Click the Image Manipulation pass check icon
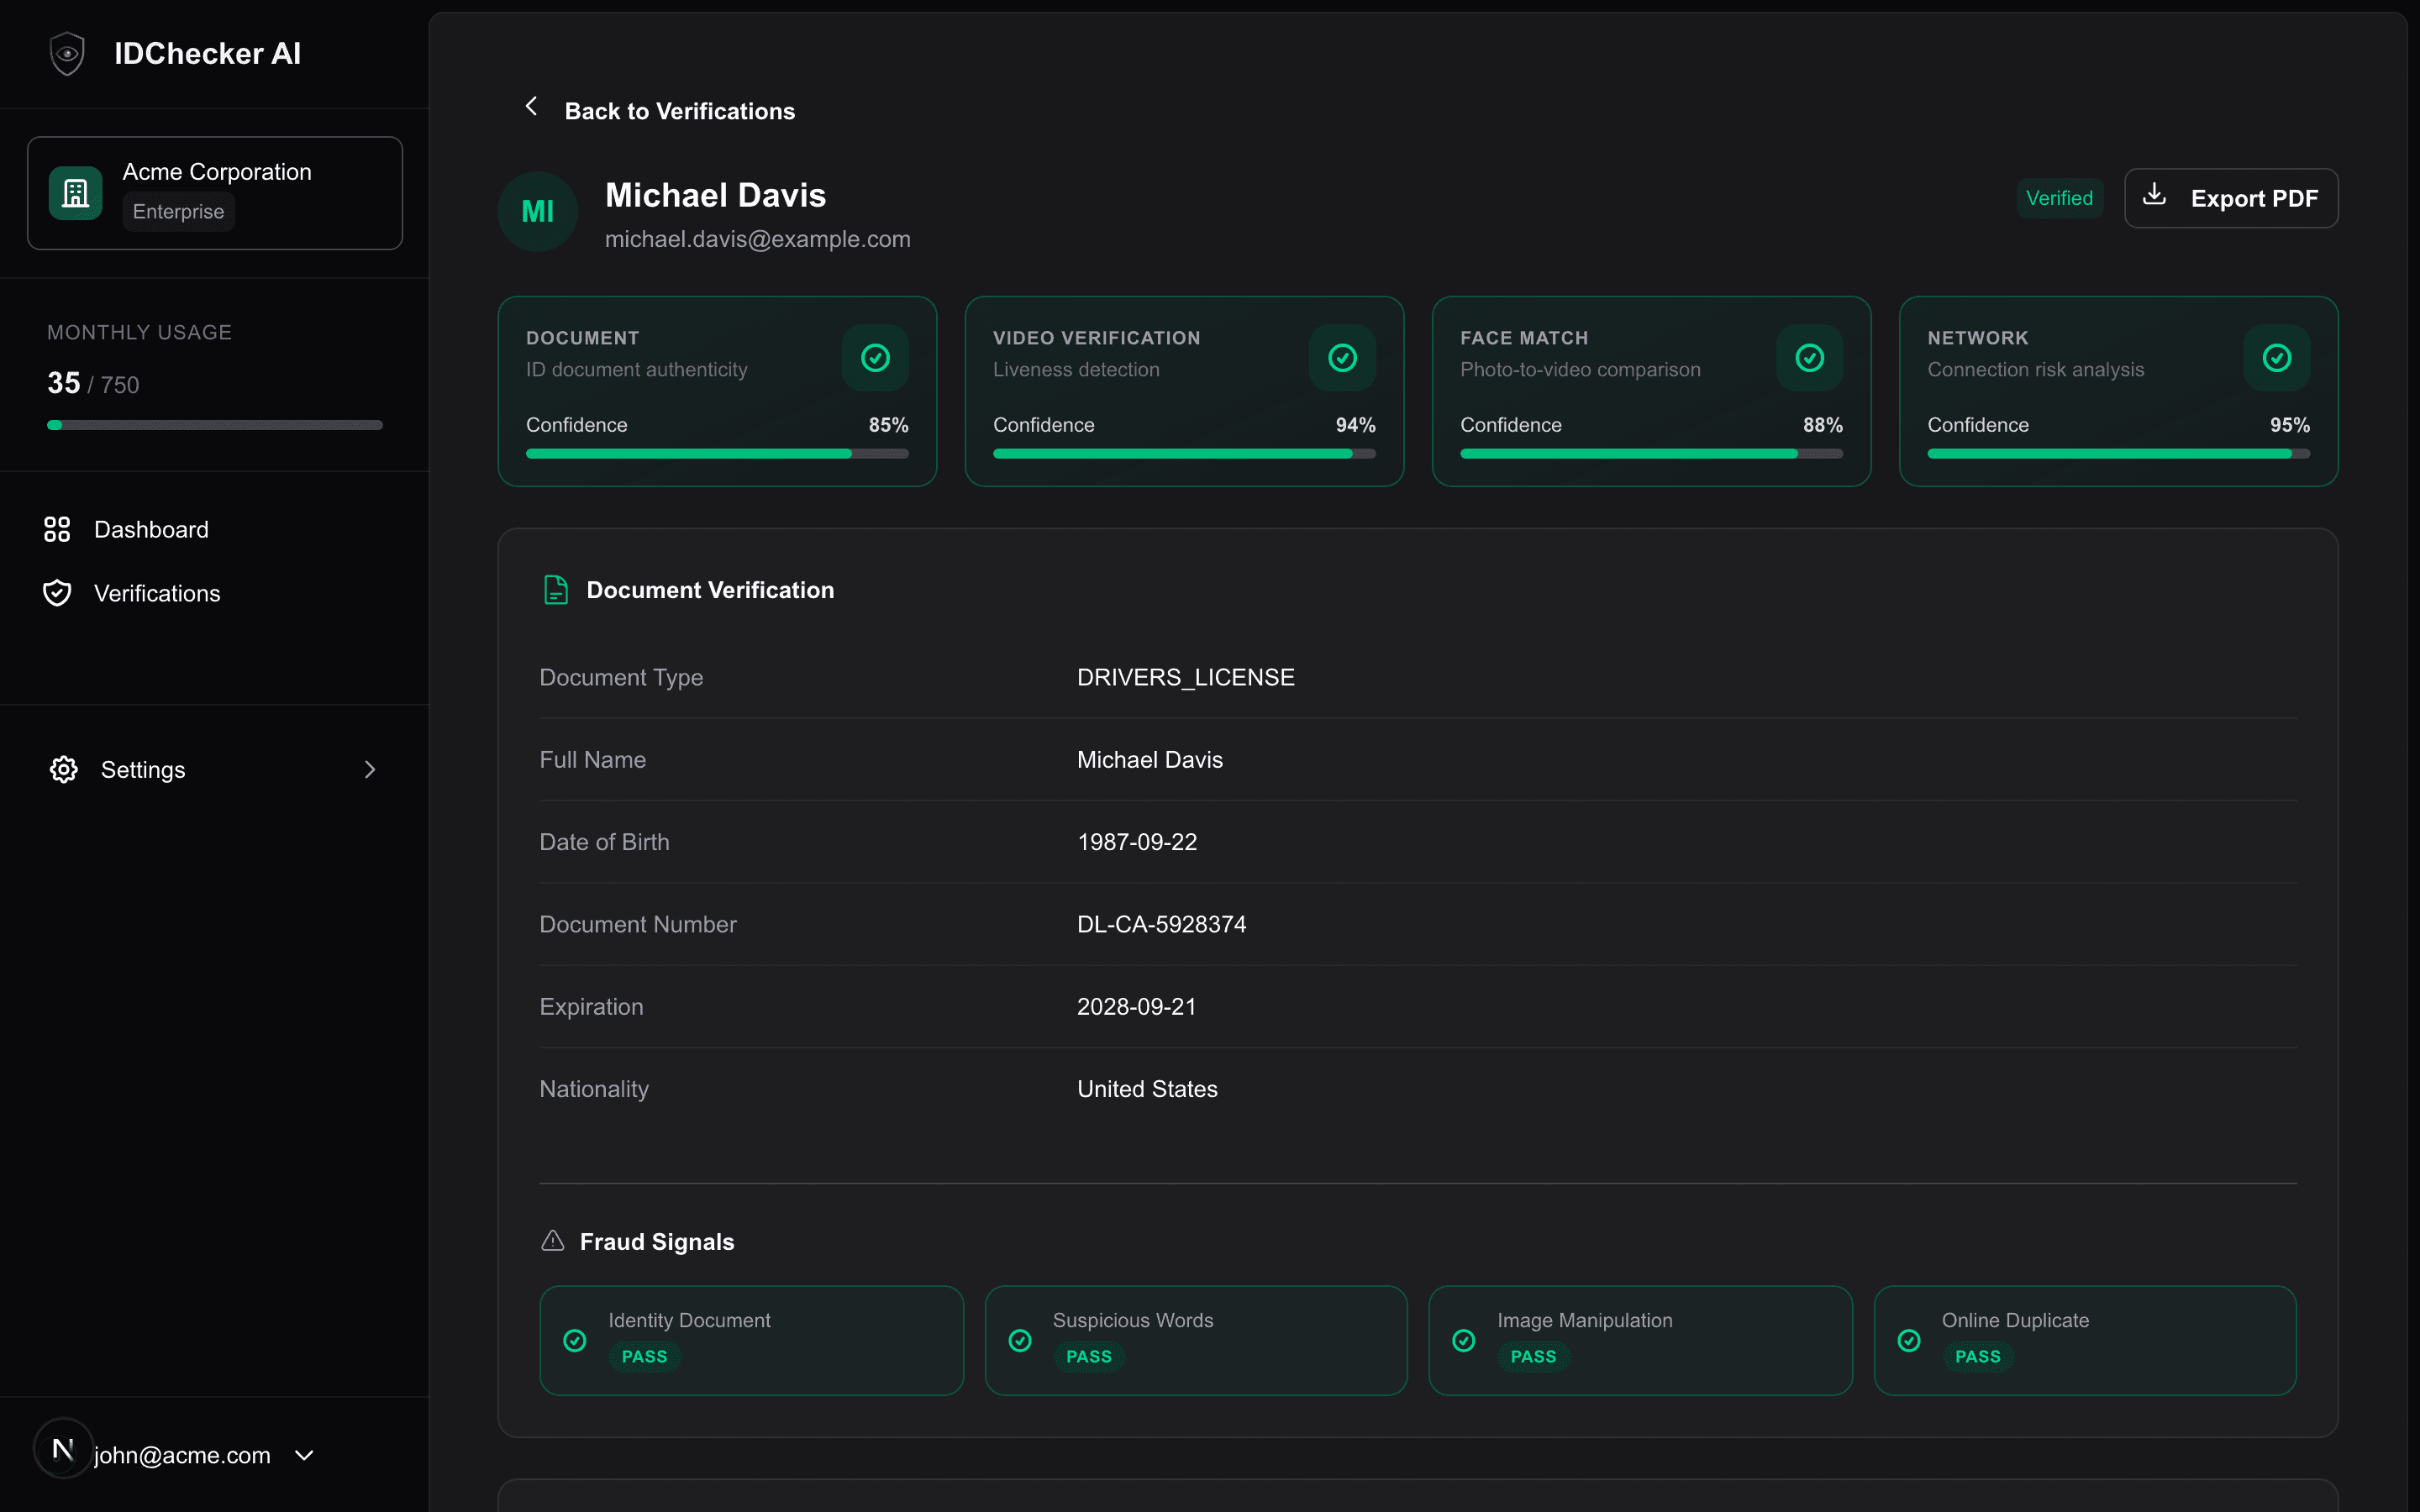2420x1512 pixels. point(1464,1340)
